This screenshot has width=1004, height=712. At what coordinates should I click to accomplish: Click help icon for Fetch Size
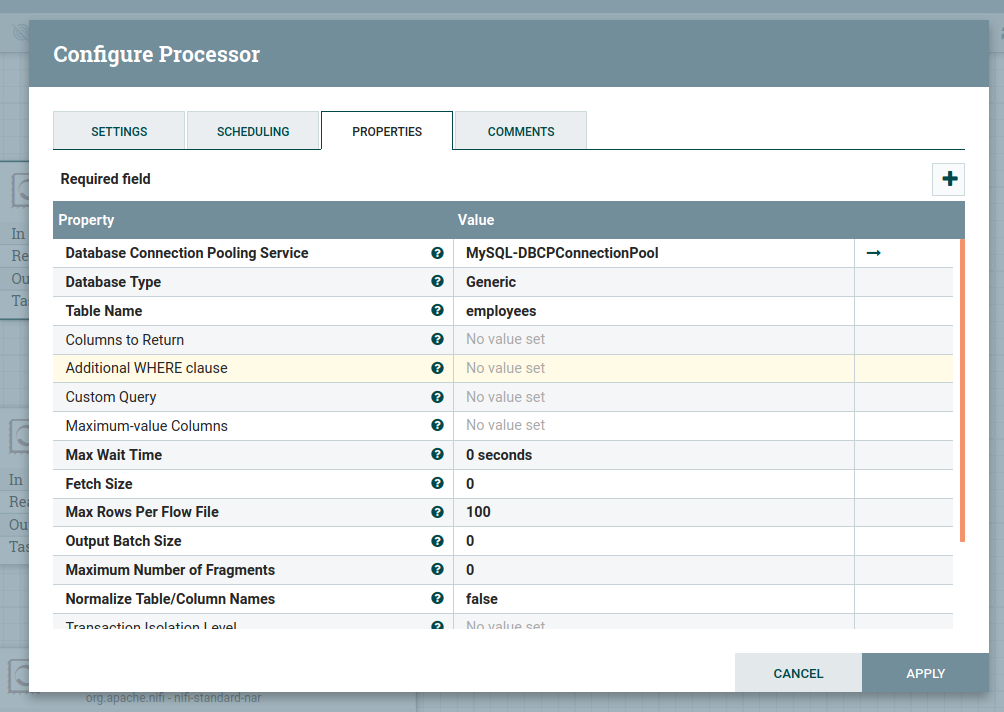437,484
